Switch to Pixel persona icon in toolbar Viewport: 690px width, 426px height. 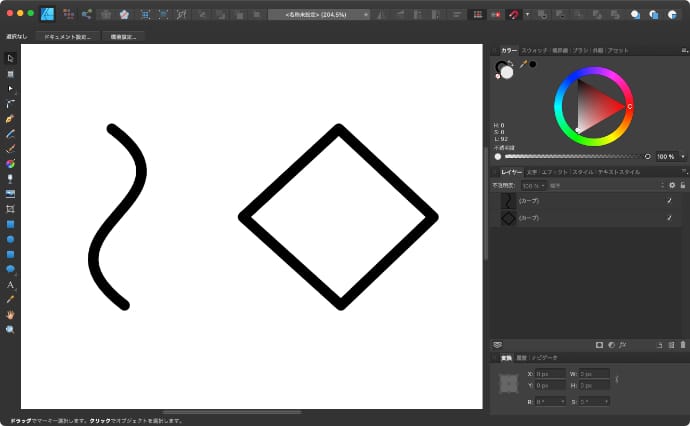pyautogui.click(x=66, y=15)
